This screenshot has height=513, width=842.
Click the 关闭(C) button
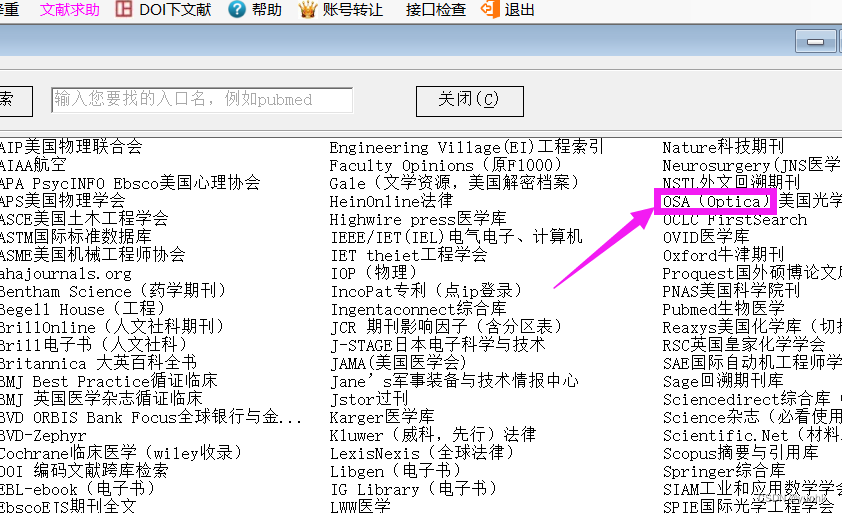[469, 101]
